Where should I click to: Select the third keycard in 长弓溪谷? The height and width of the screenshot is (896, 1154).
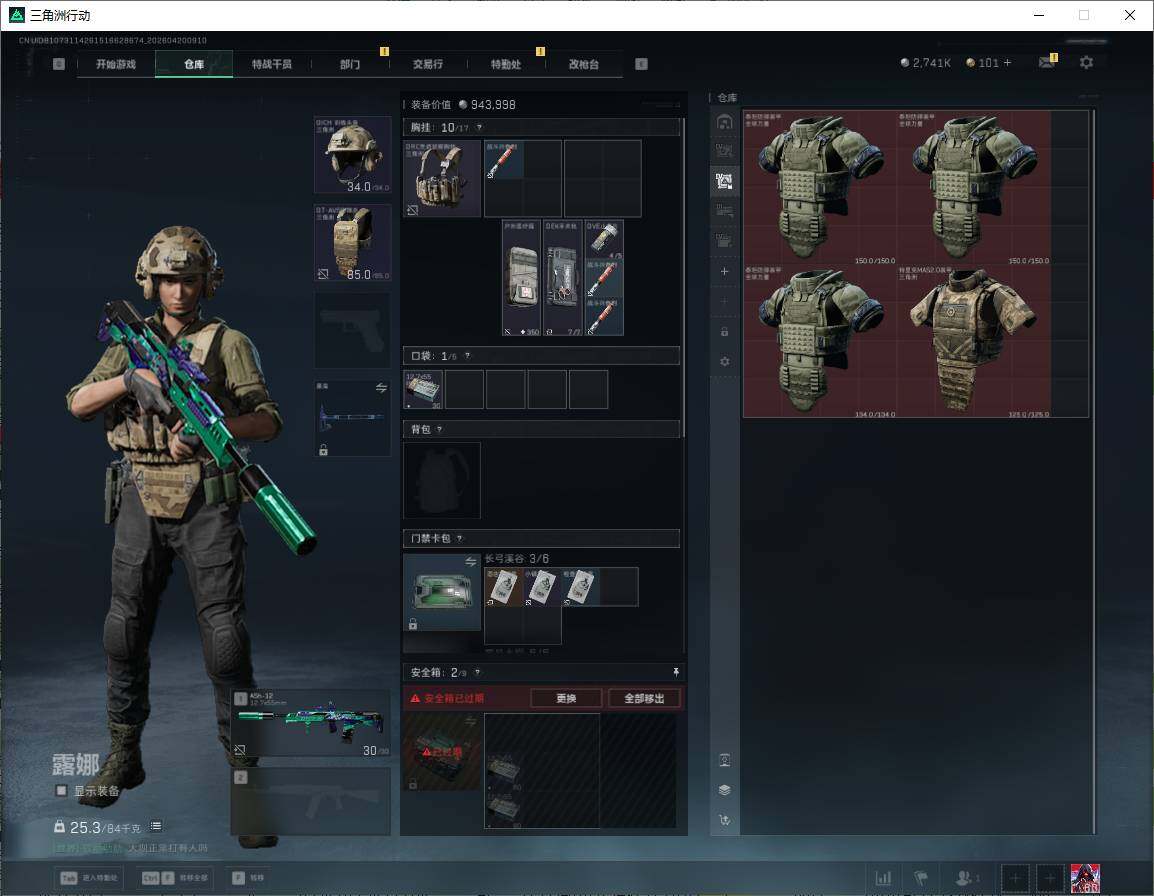581,587
